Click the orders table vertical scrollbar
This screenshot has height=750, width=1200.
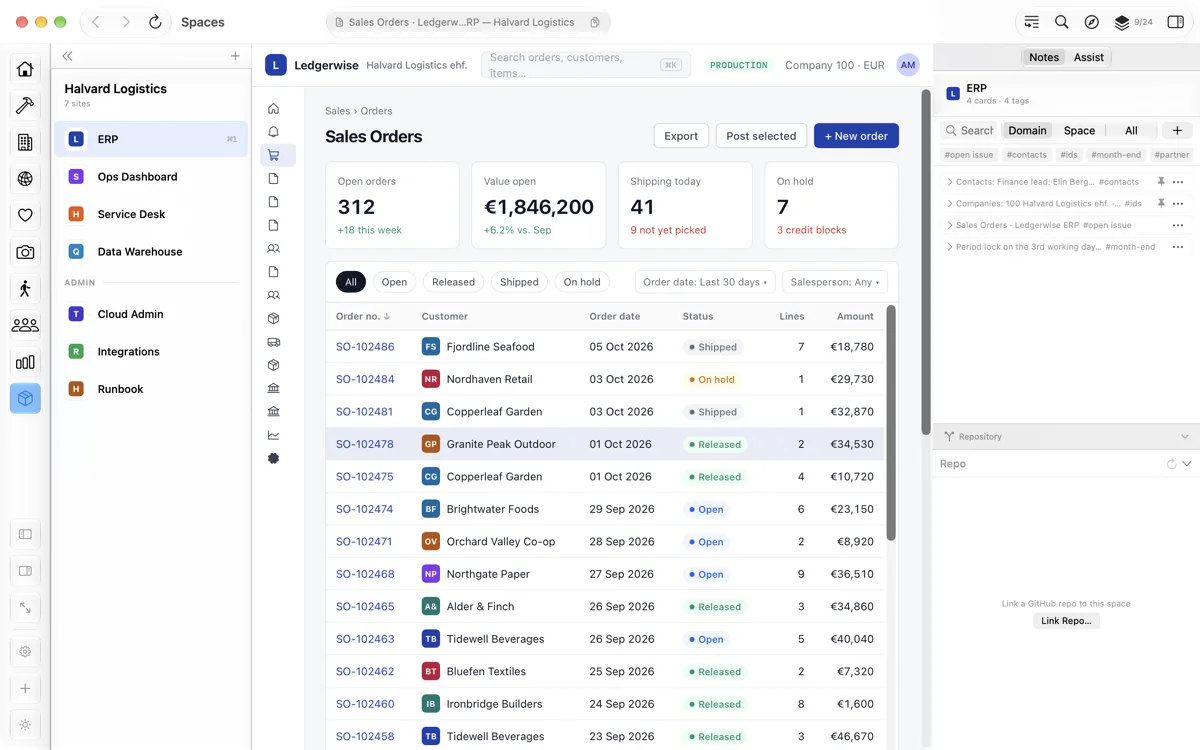tap(891, 422)
